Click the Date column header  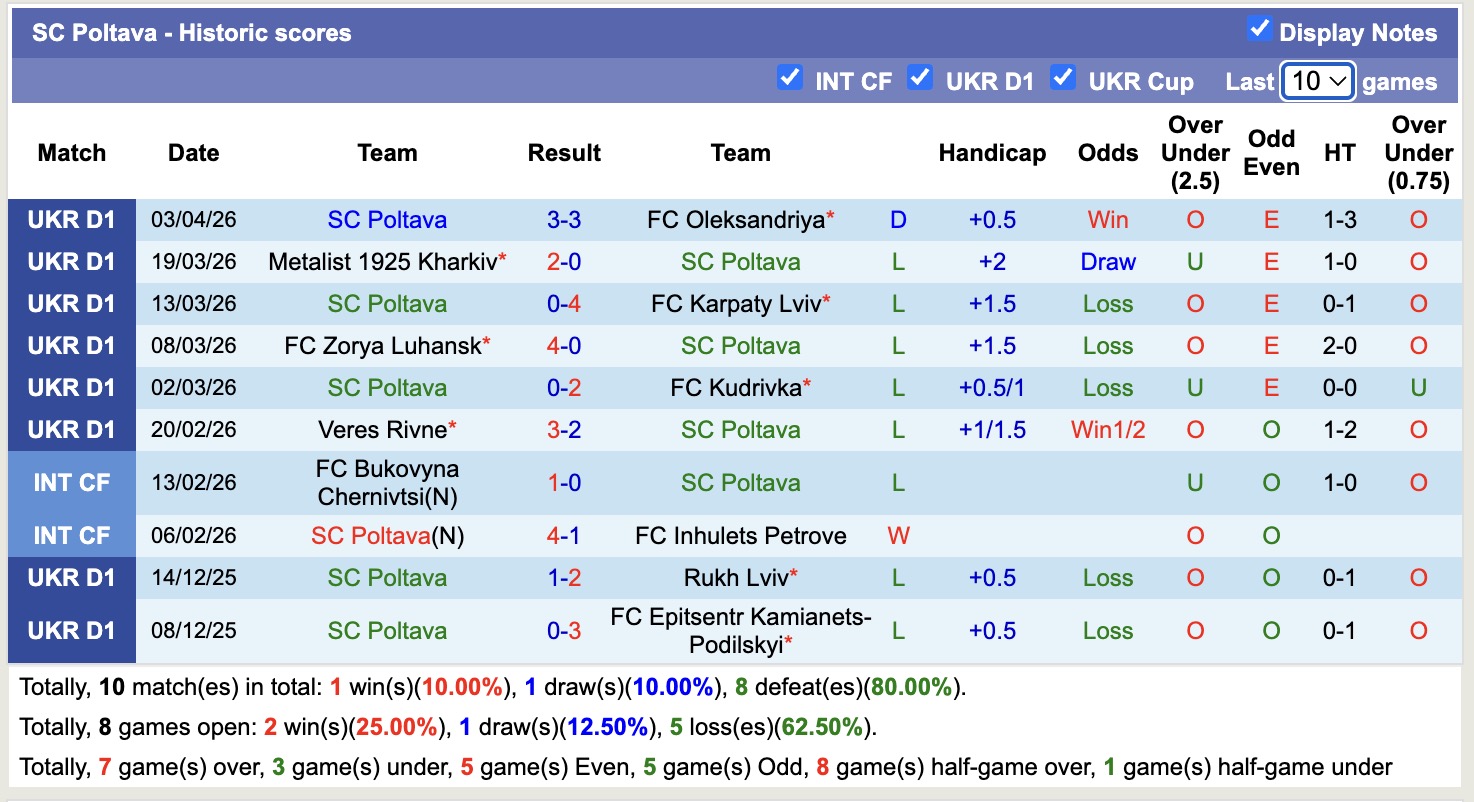[193, 152]
